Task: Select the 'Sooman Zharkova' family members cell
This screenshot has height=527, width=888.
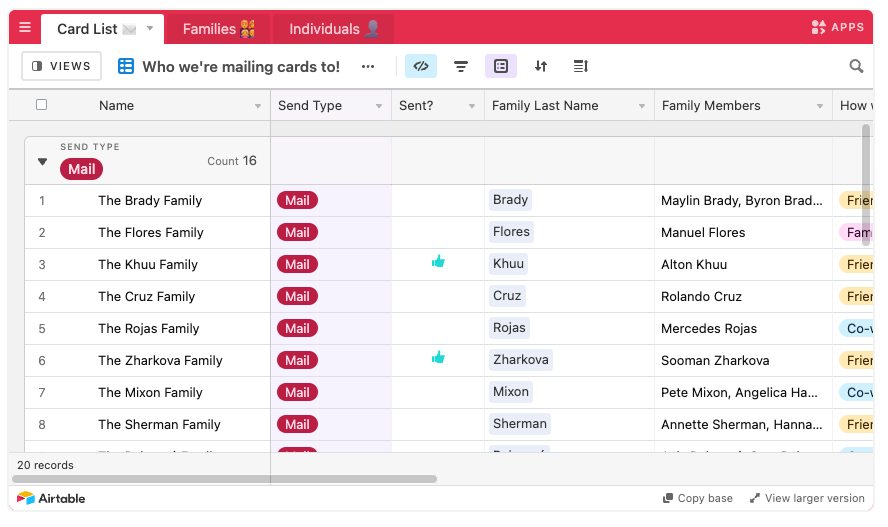Action: (743, 361)
